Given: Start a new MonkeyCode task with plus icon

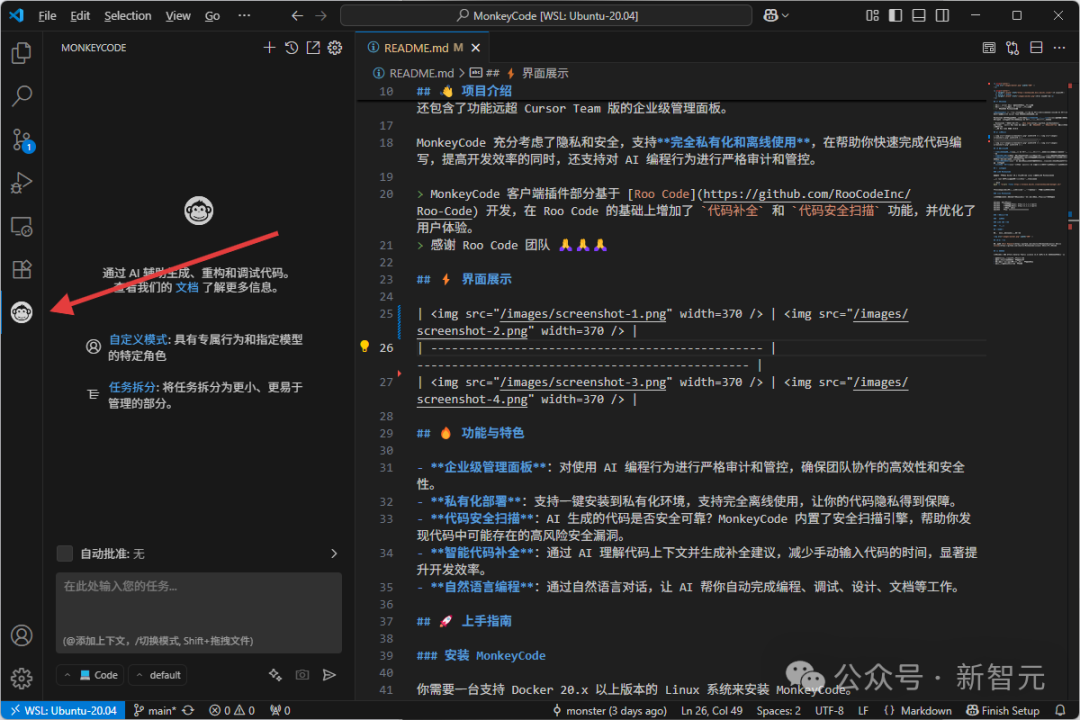Looking at the screenshot, I should [269, 47].
